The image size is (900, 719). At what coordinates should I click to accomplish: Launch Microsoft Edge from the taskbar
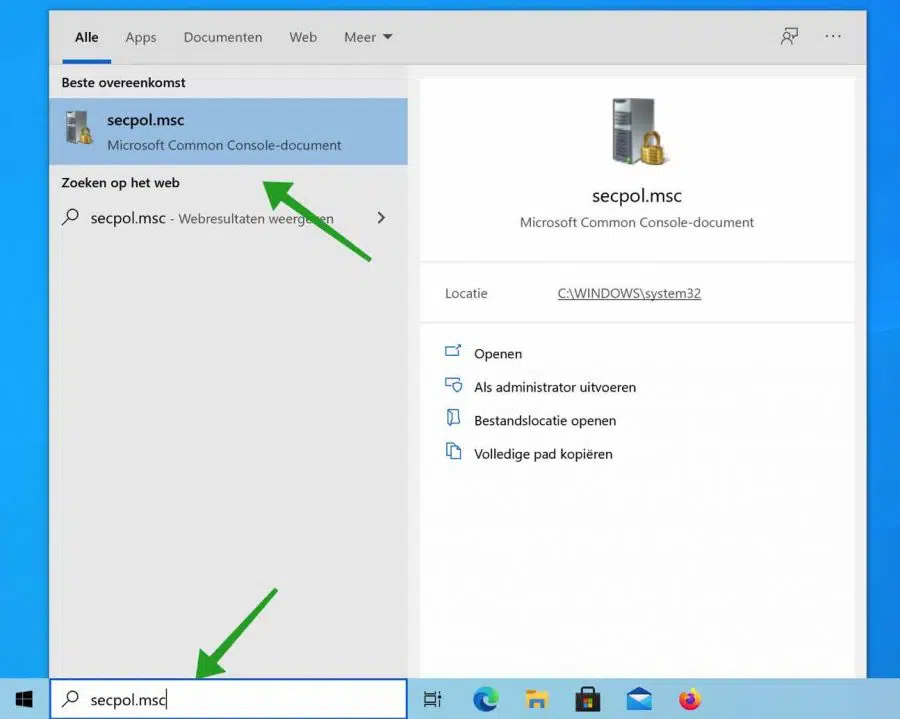(x=486, y=699)
